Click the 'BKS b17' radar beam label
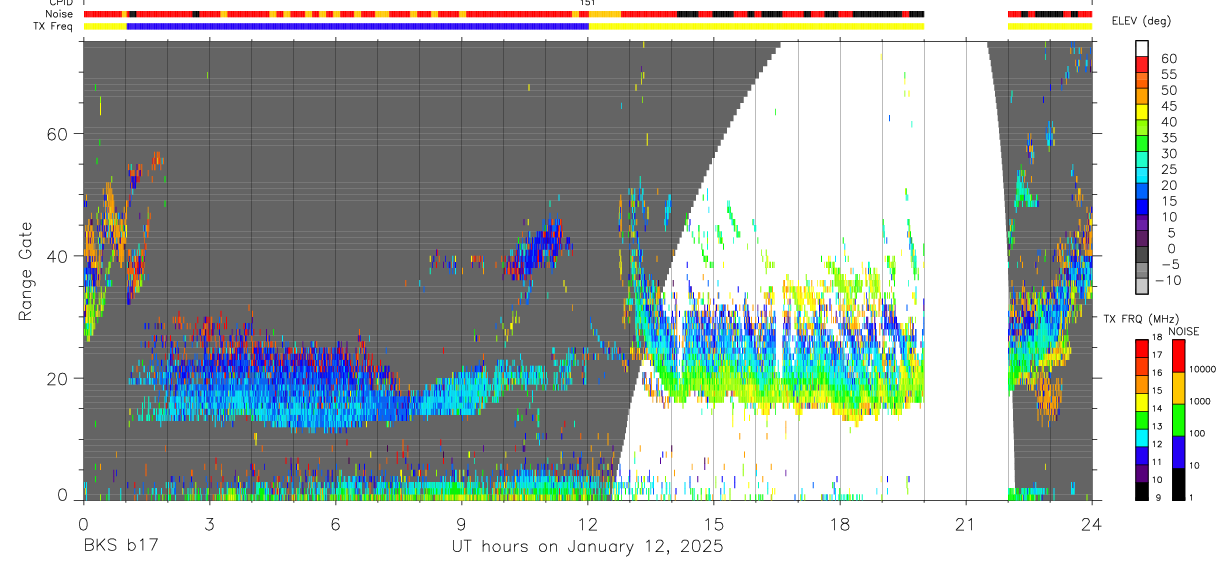Screen dimensions: 1228x567 [120, 547]
